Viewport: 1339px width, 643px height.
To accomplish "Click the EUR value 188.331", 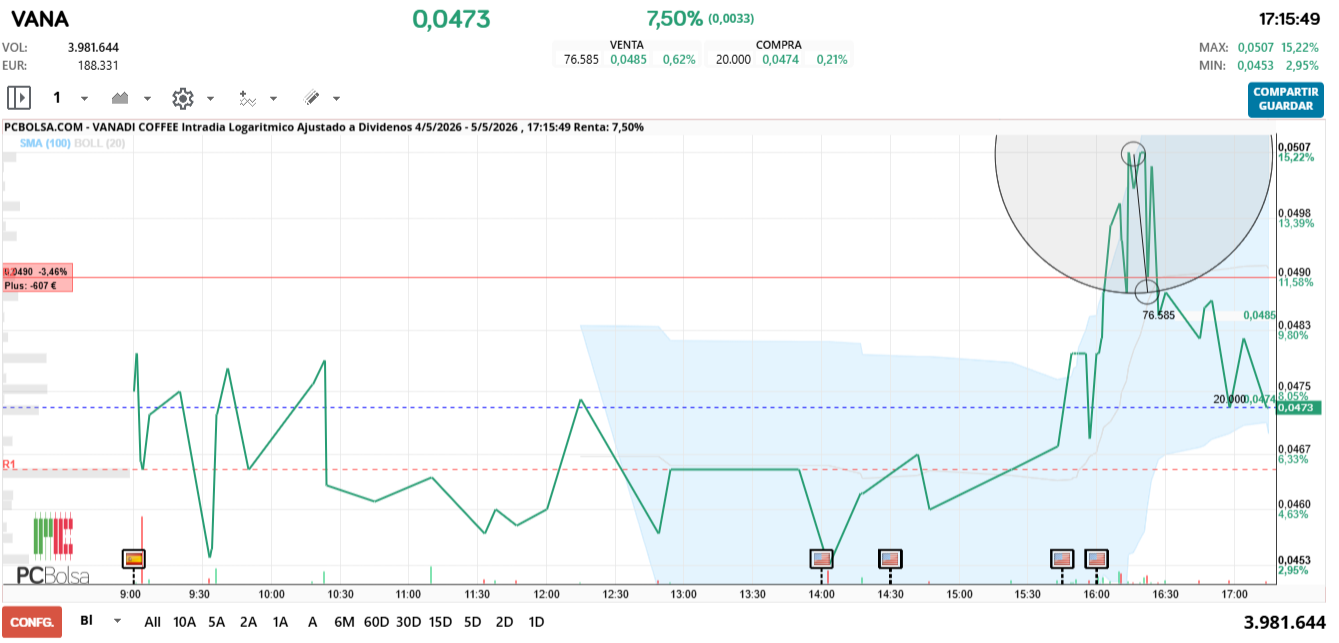I will [98, 65].
